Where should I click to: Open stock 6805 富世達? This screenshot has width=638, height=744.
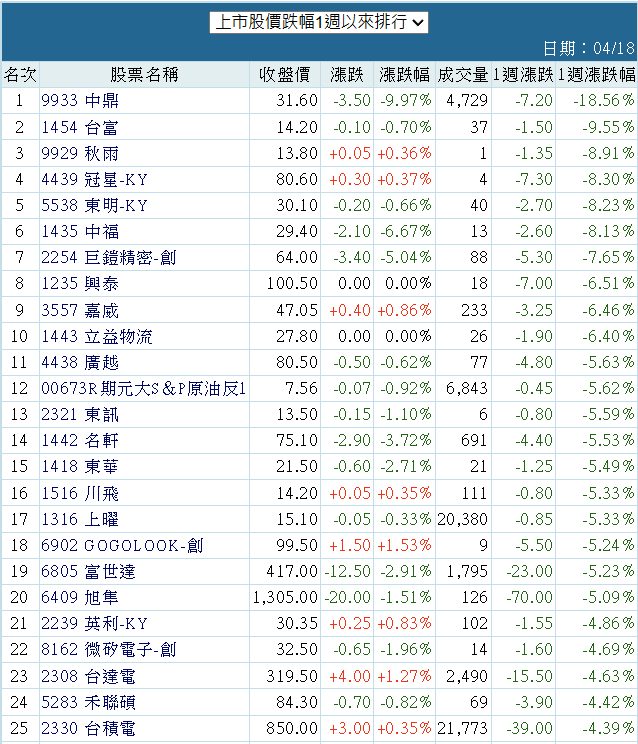tap(88, 572)
